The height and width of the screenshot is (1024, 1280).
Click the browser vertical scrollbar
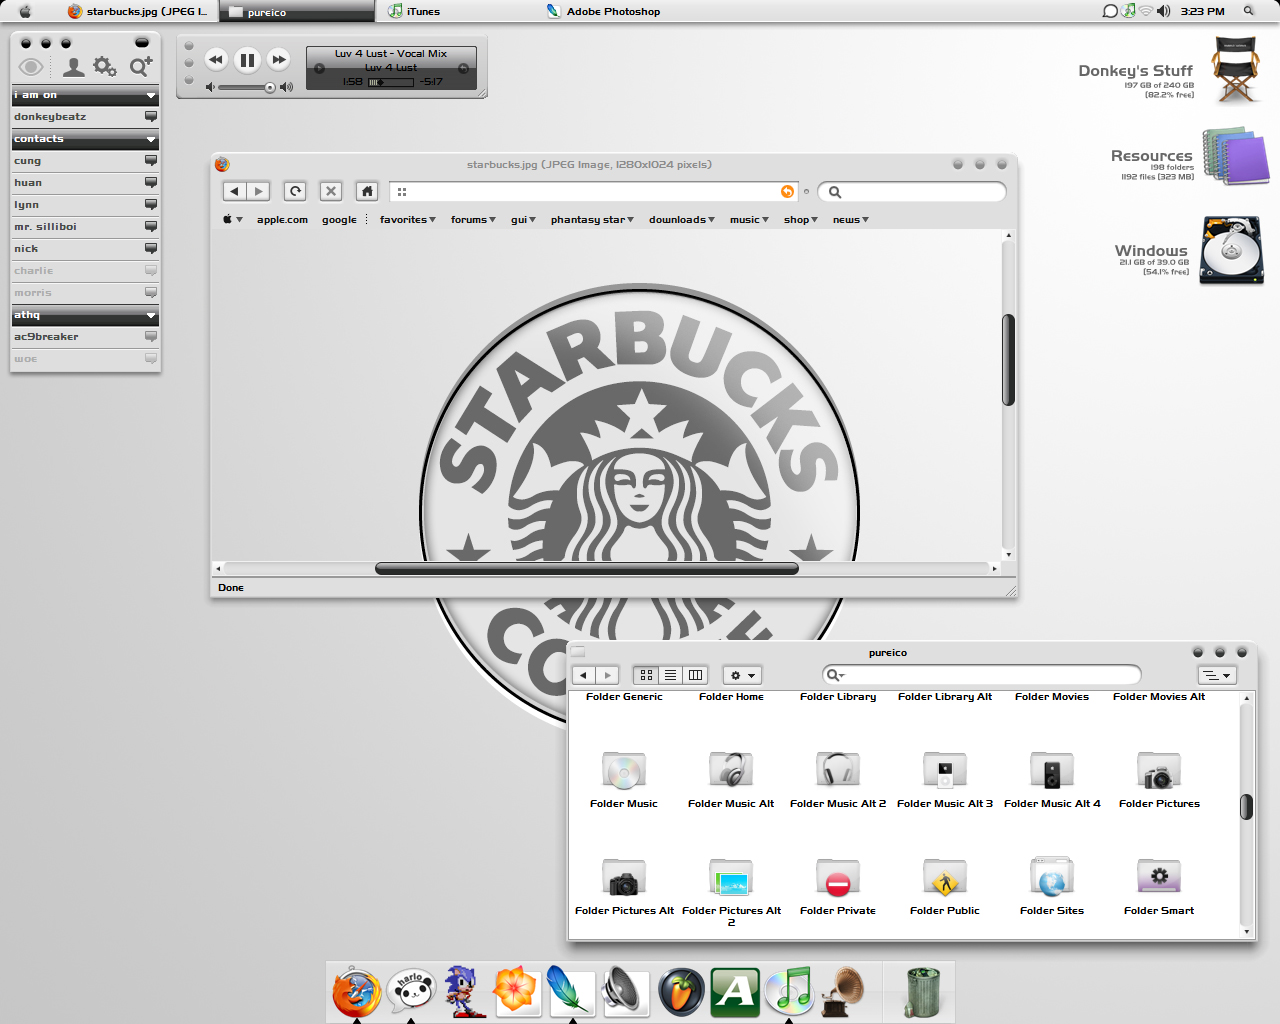point(1008,360)
